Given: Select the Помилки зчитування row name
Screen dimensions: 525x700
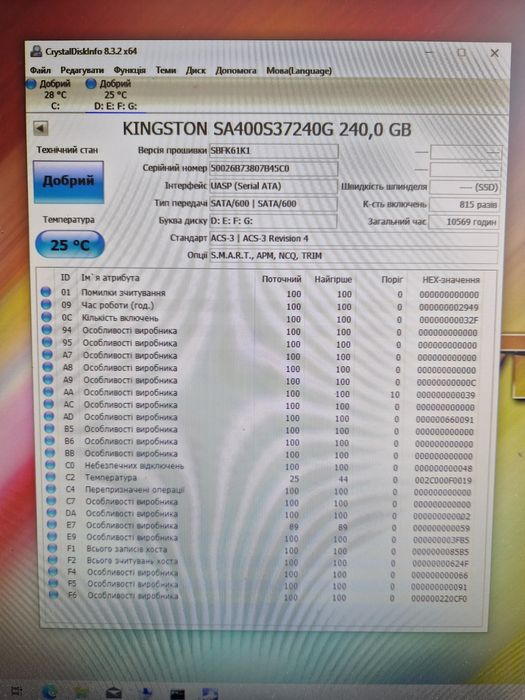Looking at the screenshot, I should click(x=123, y=293).
